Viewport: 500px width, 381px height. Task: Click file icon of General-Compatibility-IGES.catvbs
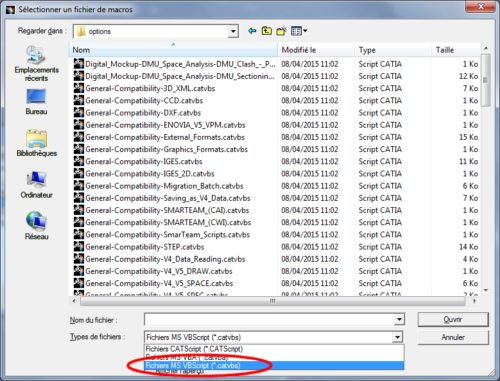pyautogui.click(x=79, y=161)
